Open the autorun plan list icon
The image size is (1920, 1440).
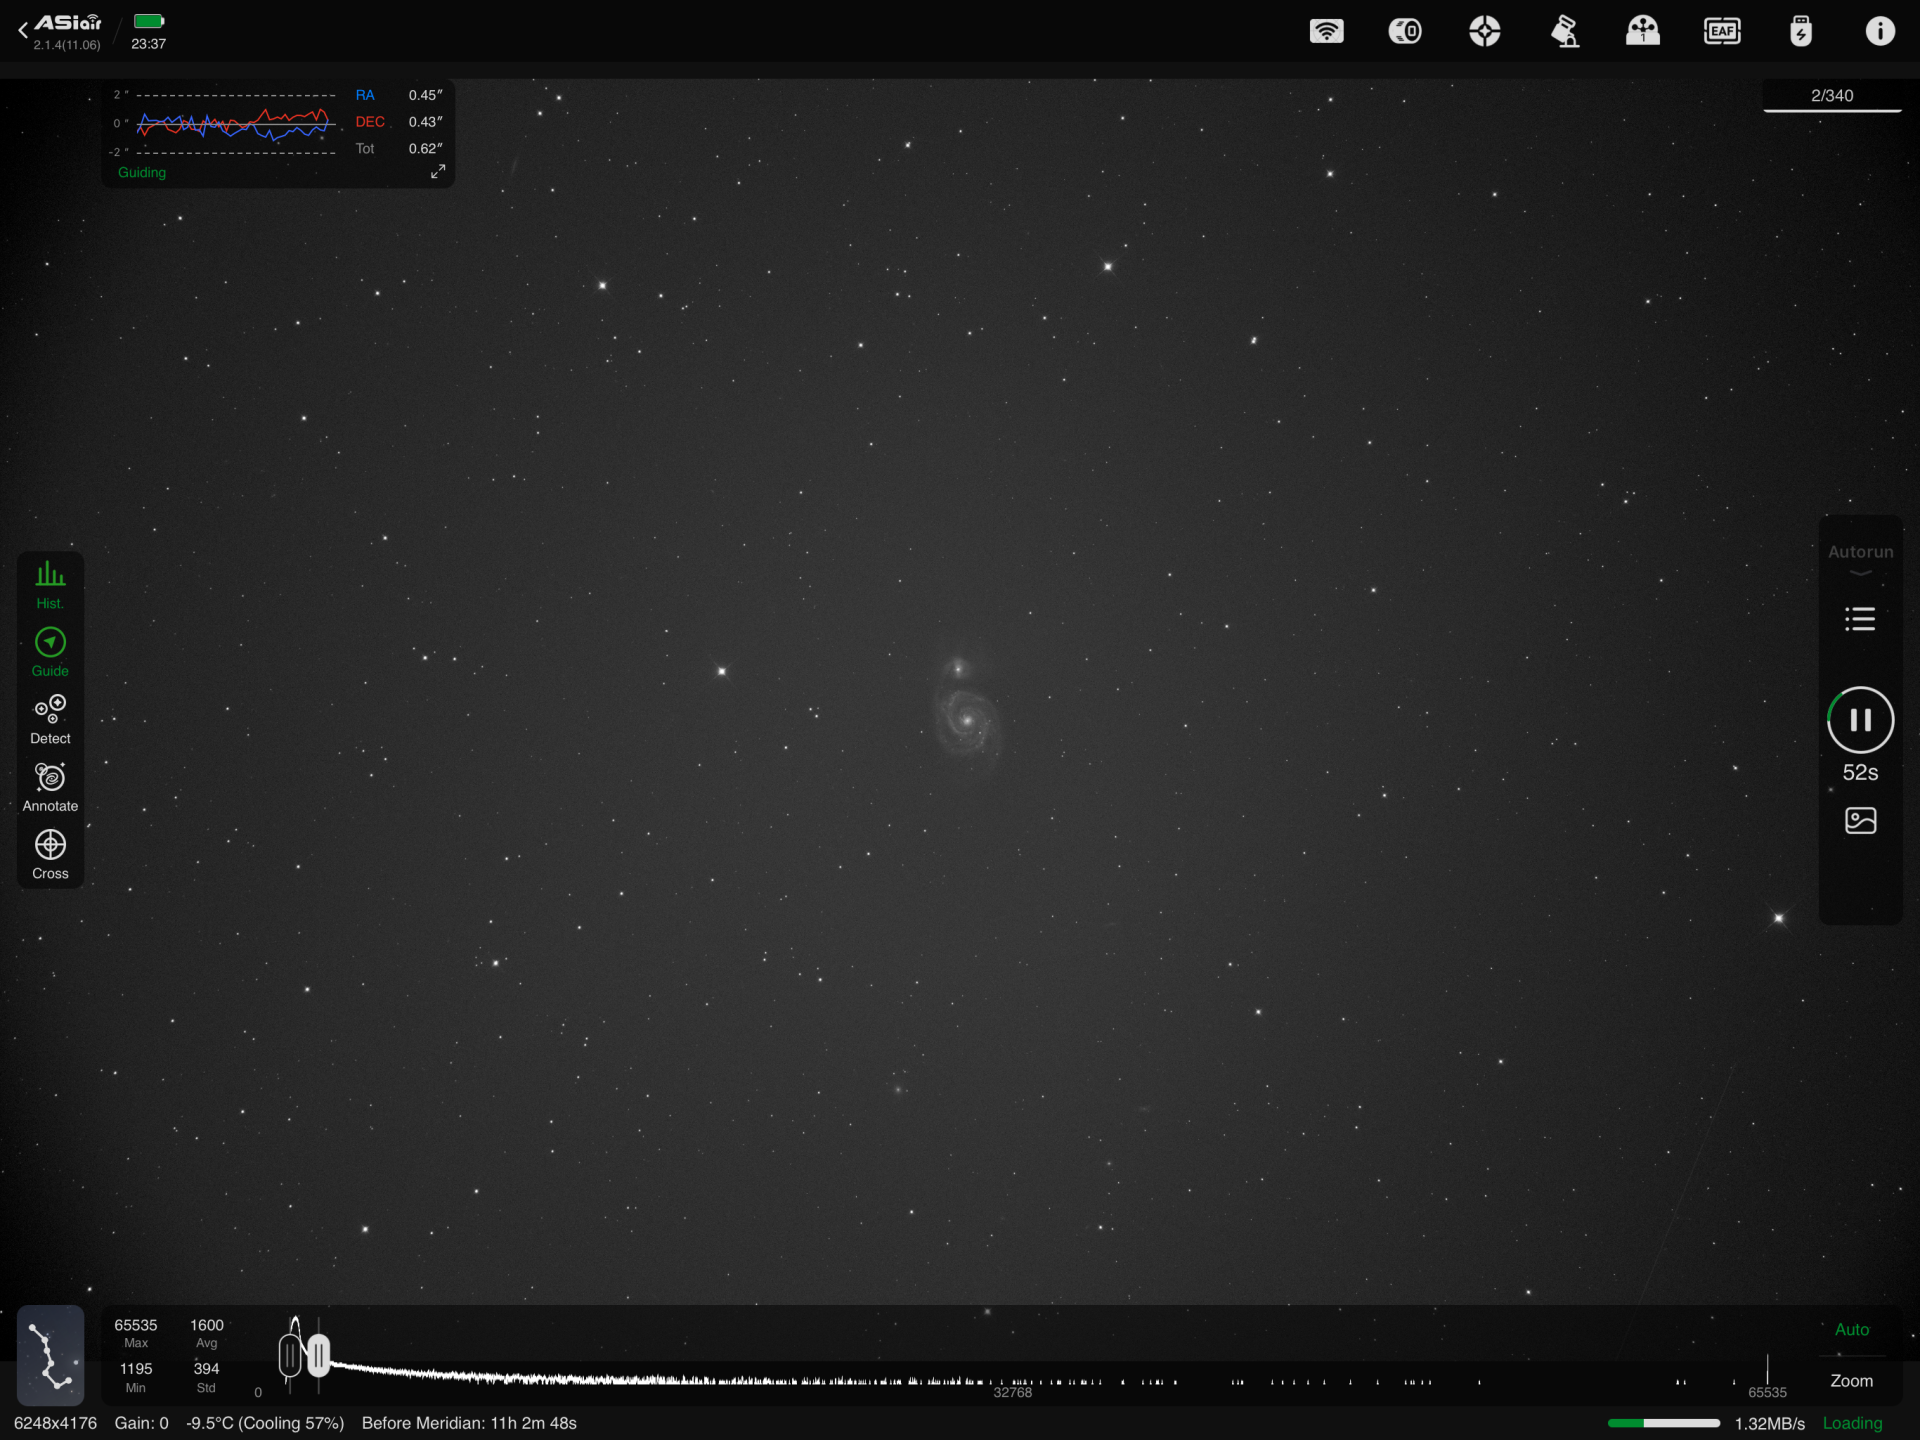[1860, 619]
